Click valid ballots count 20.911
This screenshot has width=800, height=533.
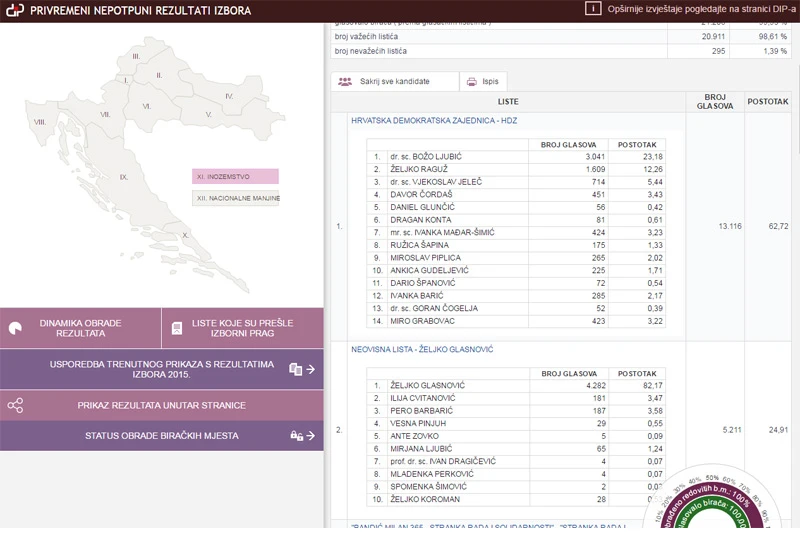(x=713, y=37)
